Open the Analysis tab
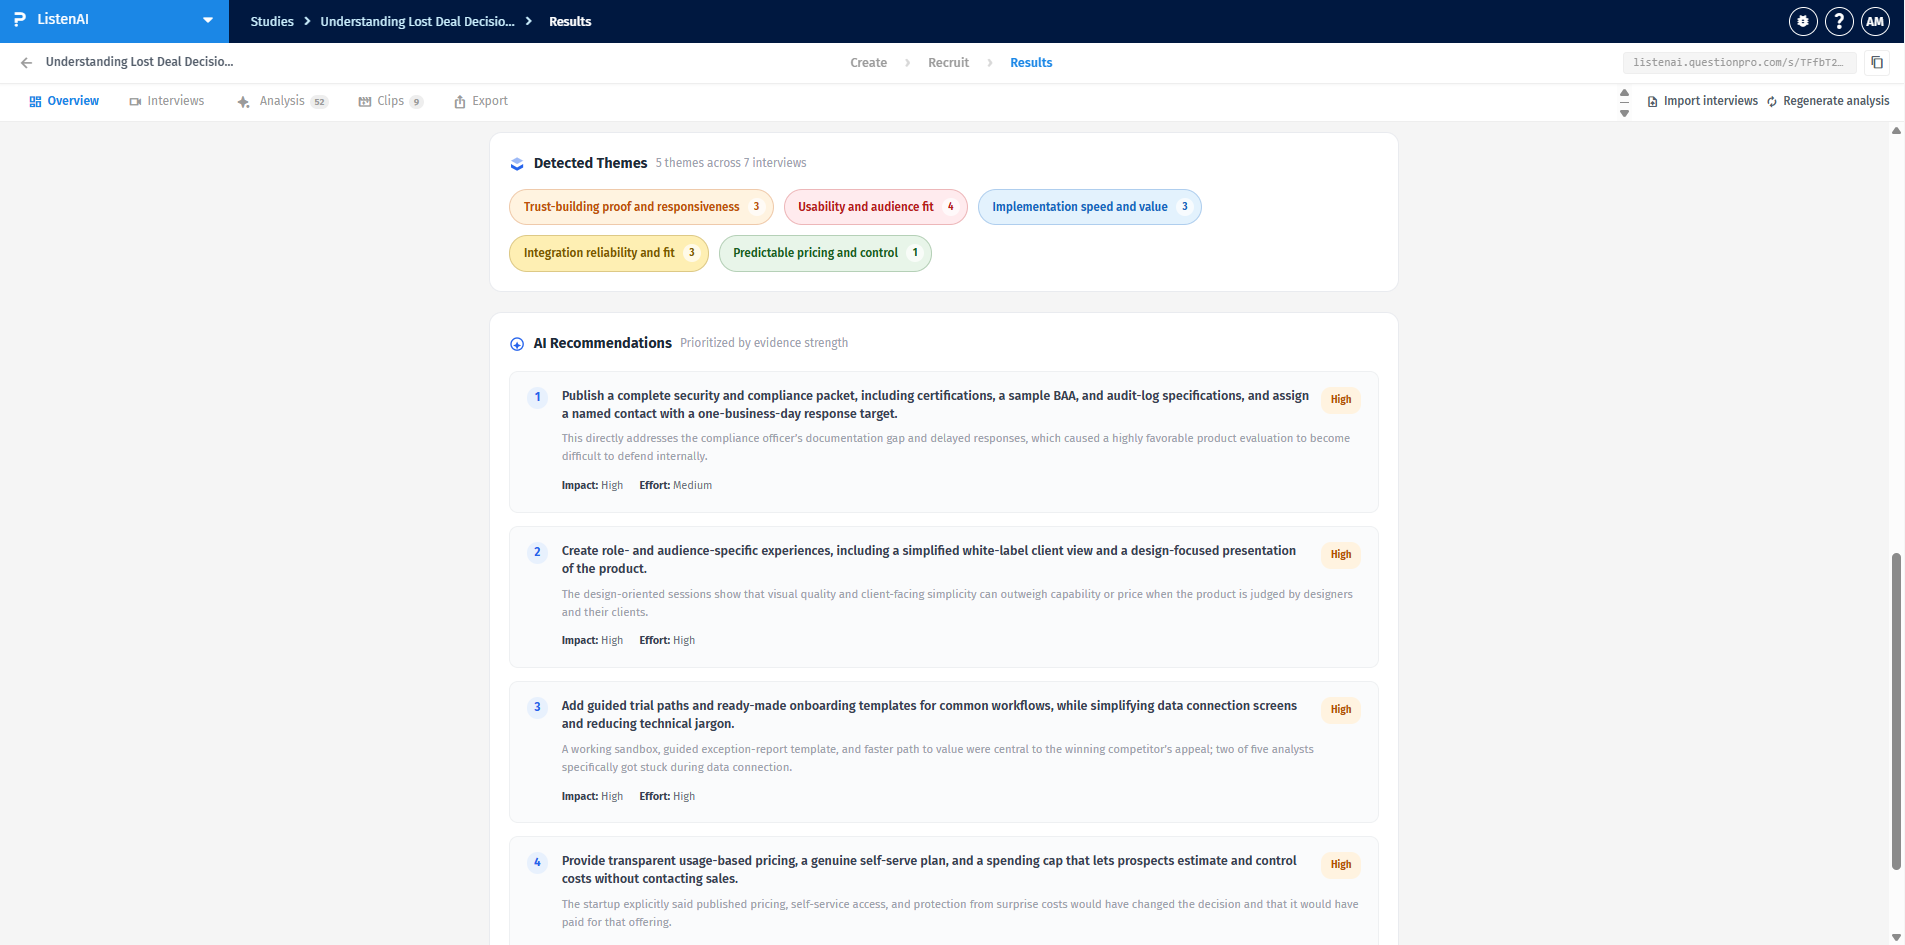Viewport: 1905px width, 945px height. pos(282,101)
